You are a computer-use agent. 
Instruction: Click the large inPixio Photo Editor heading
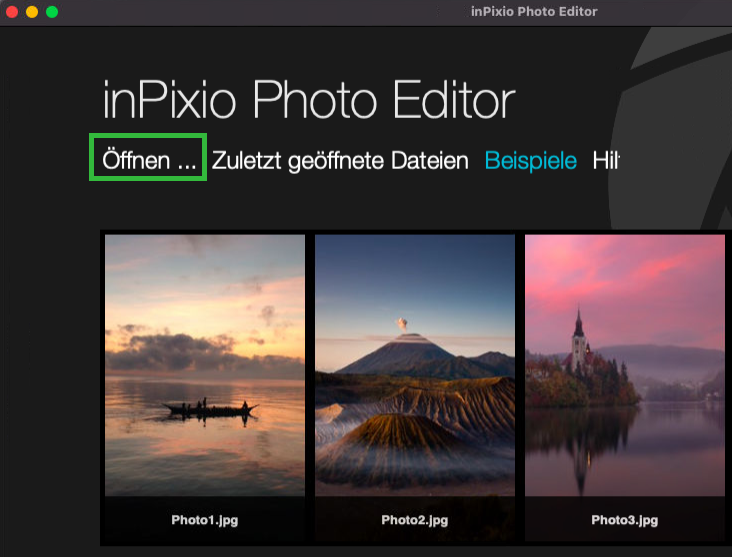[309, 99]
